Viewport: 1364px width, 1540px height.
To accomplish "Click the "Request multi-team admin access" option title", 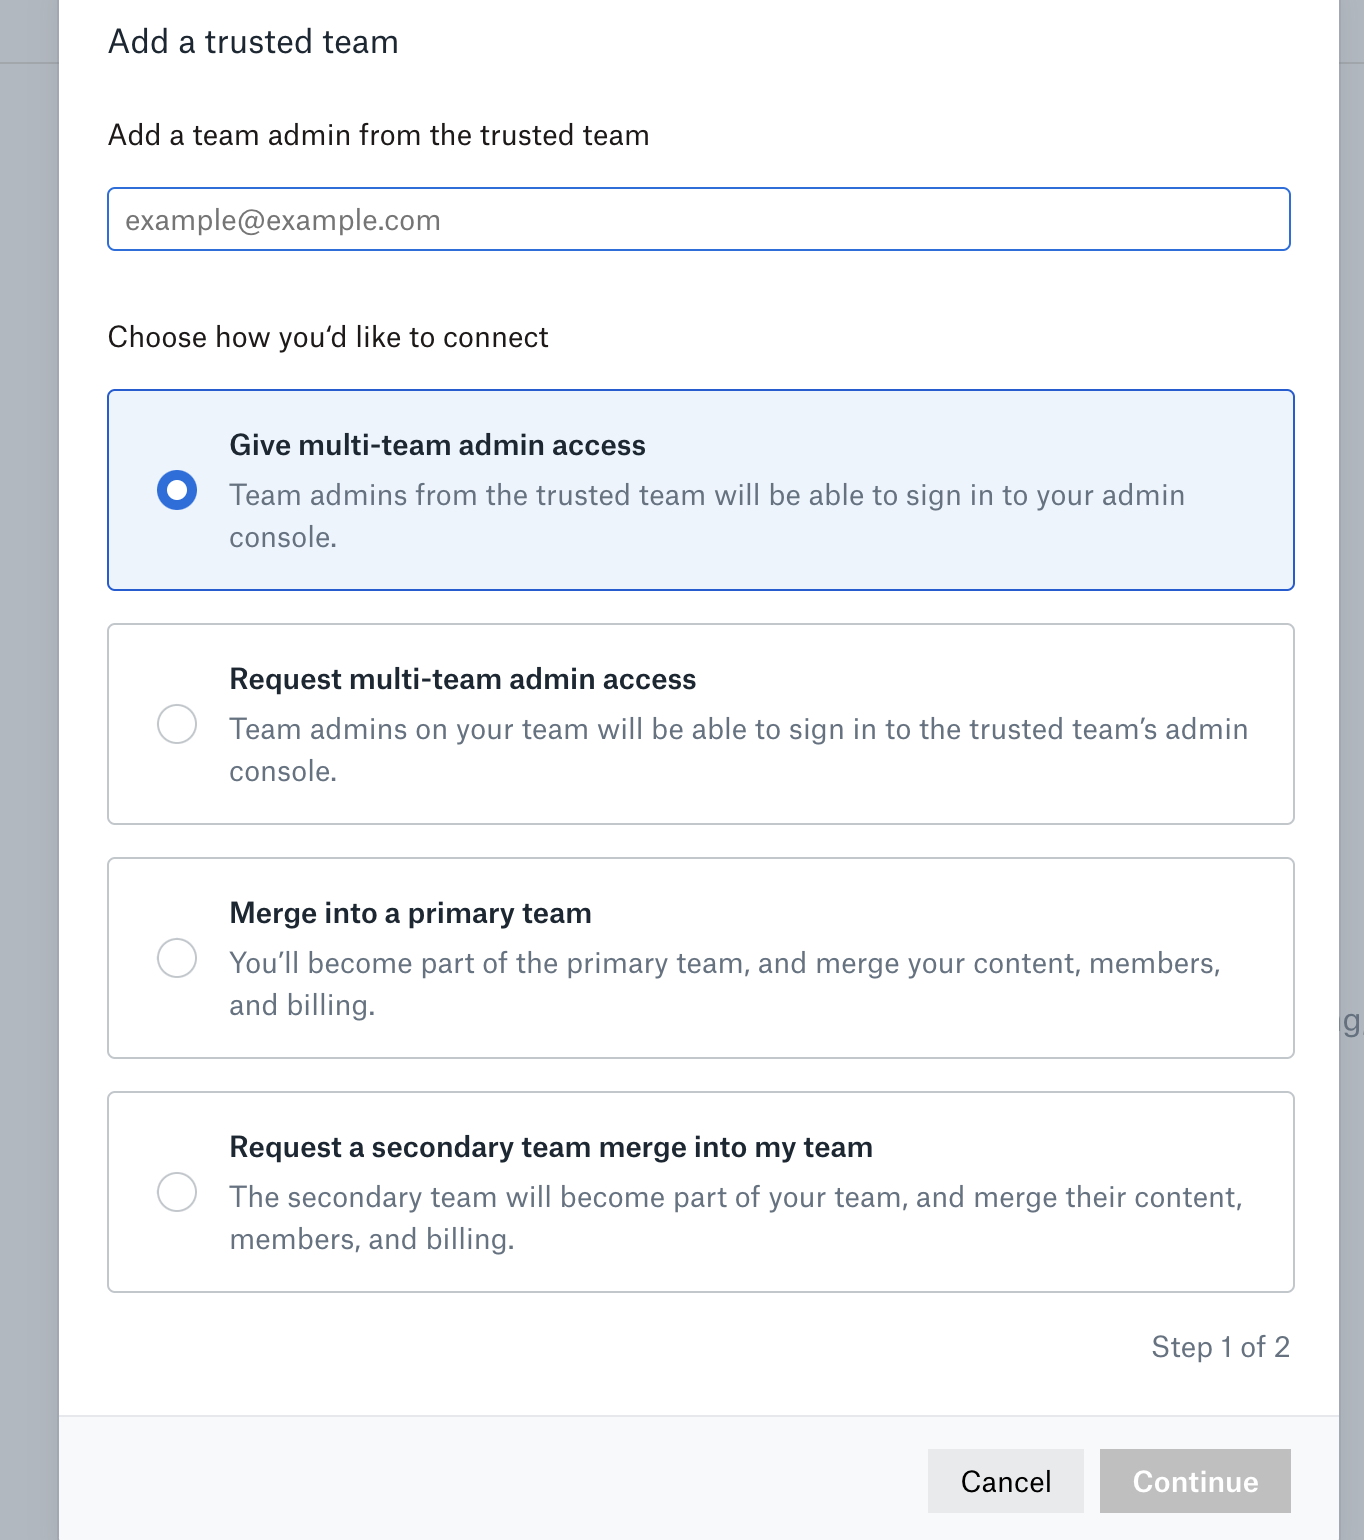I will [462, 679].
